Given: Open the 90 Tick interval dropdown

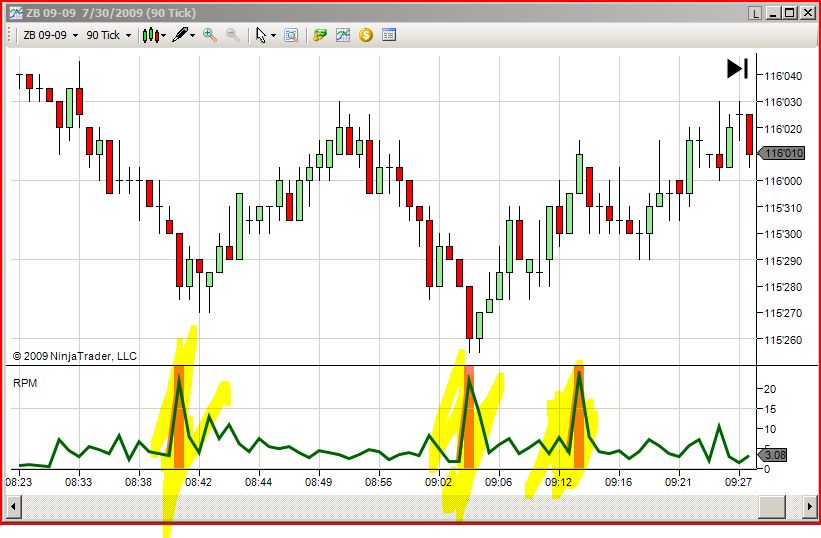Looking at the screenshot, I should (x=108, y=35).
